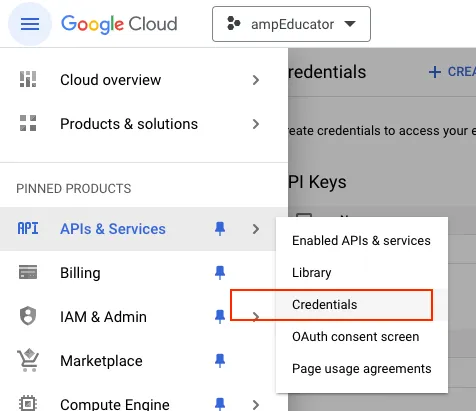Click the API icon in pinned products

28,229
